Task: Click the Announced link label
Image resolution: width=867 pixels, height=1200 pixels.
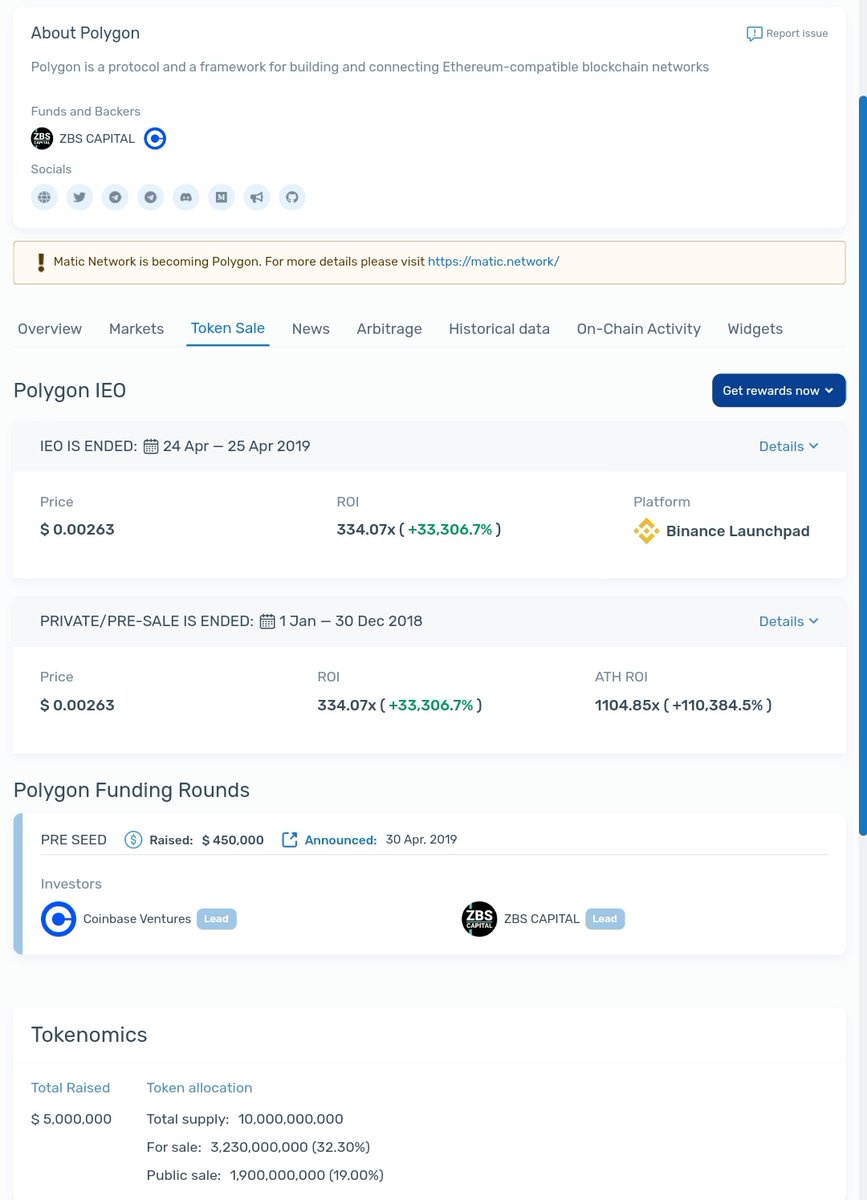Action: point(341,840)
